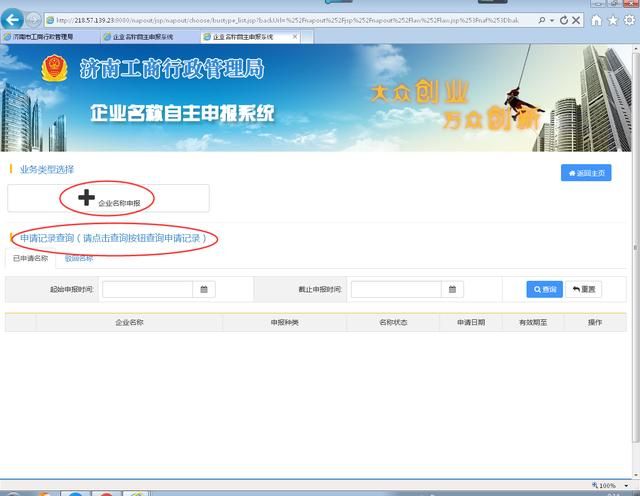
Task: Open browser tools gear icon
Action: pyautogui.click(x=630, y=20)
